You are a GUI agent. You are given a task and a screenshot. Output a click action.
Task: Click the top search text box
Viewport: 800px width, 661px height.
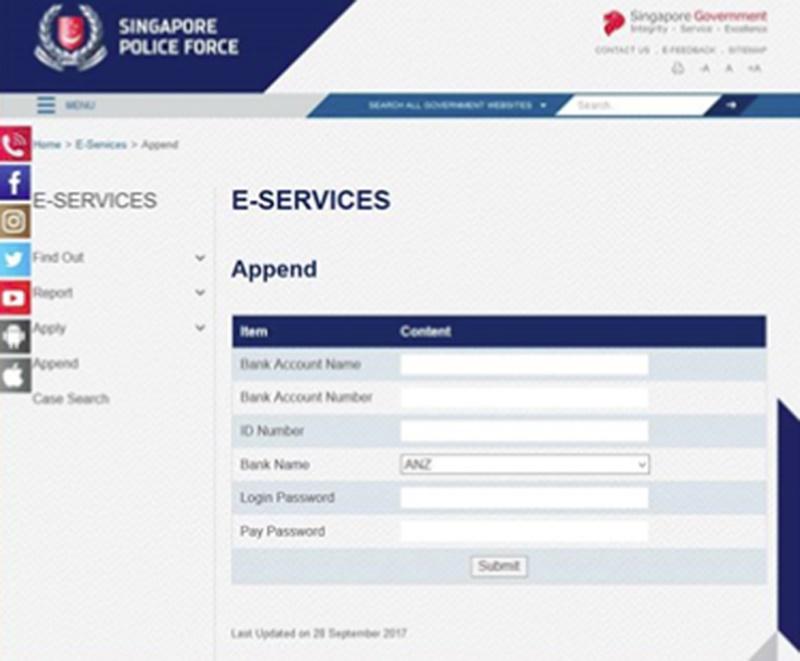[638, 105]
